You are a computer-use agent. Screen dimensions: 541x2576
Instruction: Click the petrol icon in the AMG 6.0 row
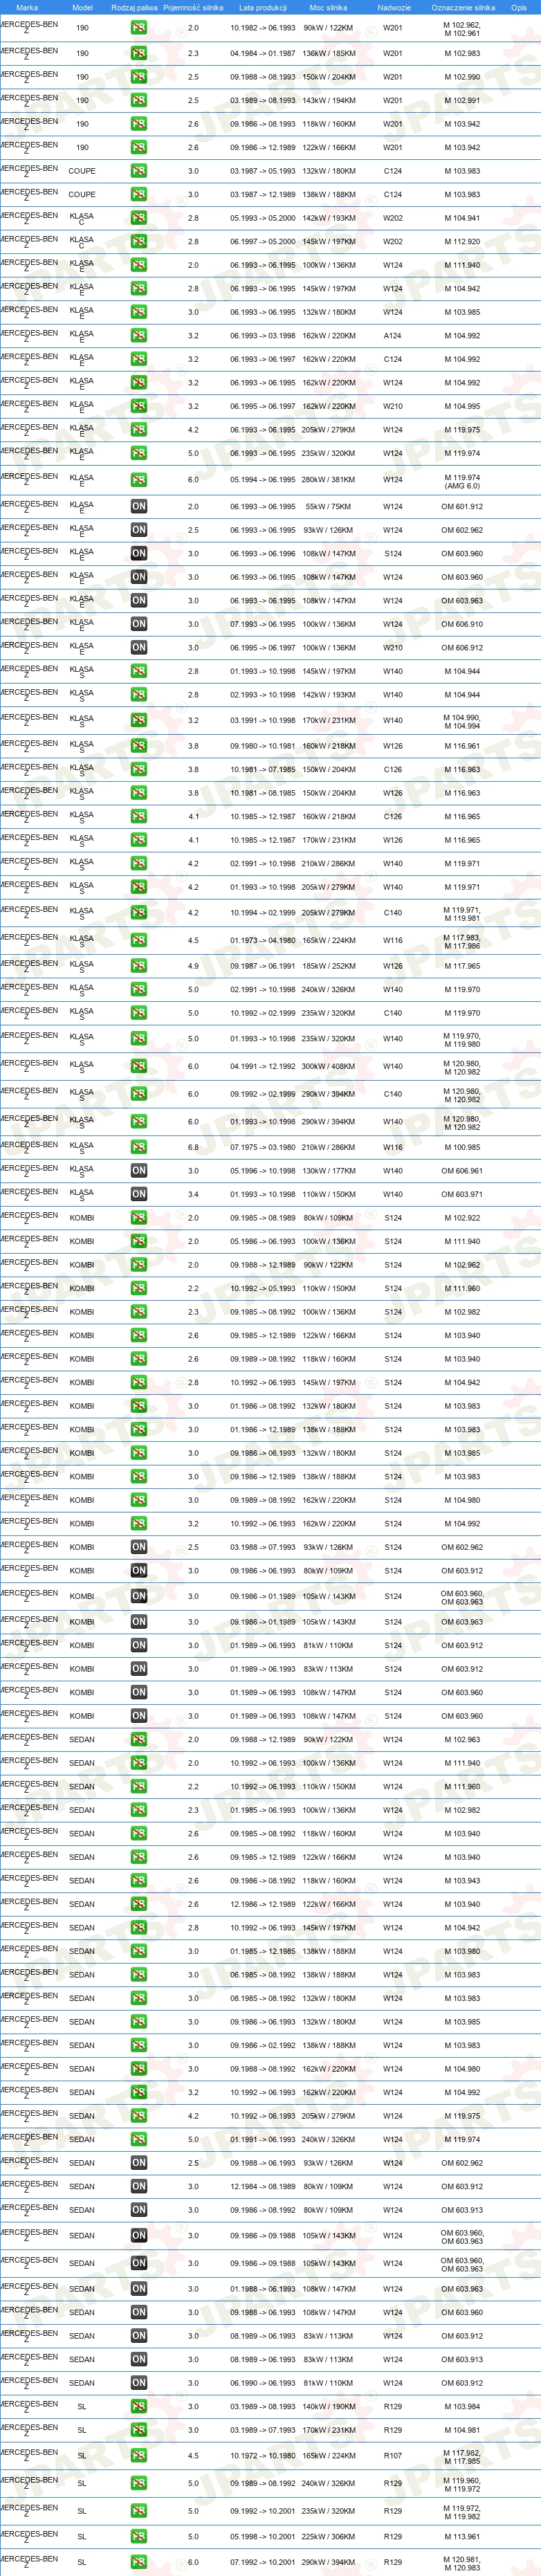(138, 480)
